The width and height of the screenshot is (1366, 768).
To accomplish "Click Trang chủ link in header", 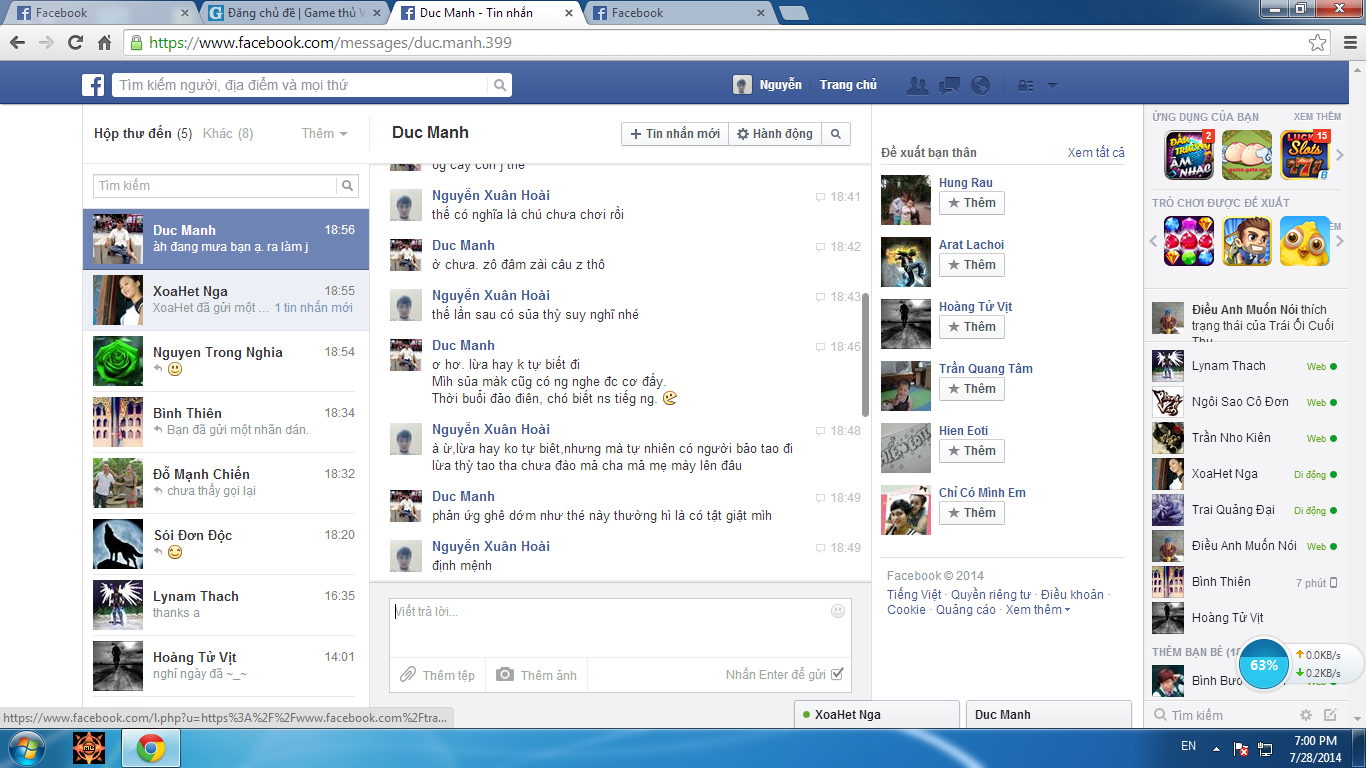I will click(x=848, y=85).
